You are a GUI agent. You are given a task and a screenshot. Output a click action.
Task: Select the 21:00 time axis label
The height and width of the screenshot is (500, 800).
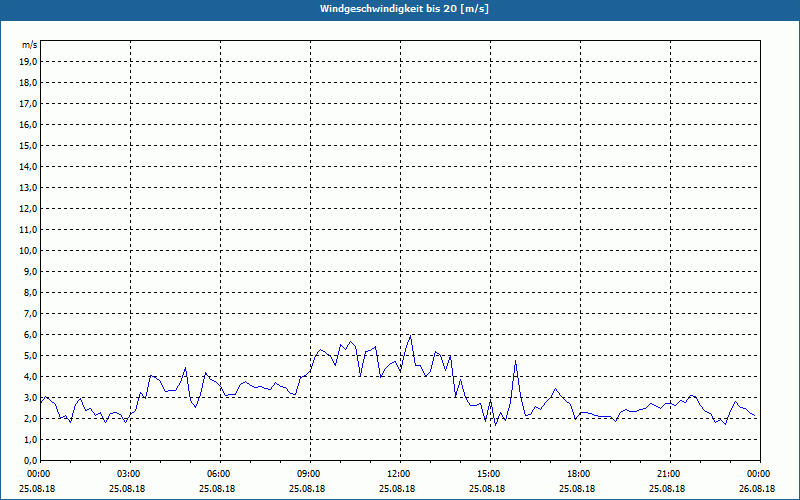[x=670, y=474]
